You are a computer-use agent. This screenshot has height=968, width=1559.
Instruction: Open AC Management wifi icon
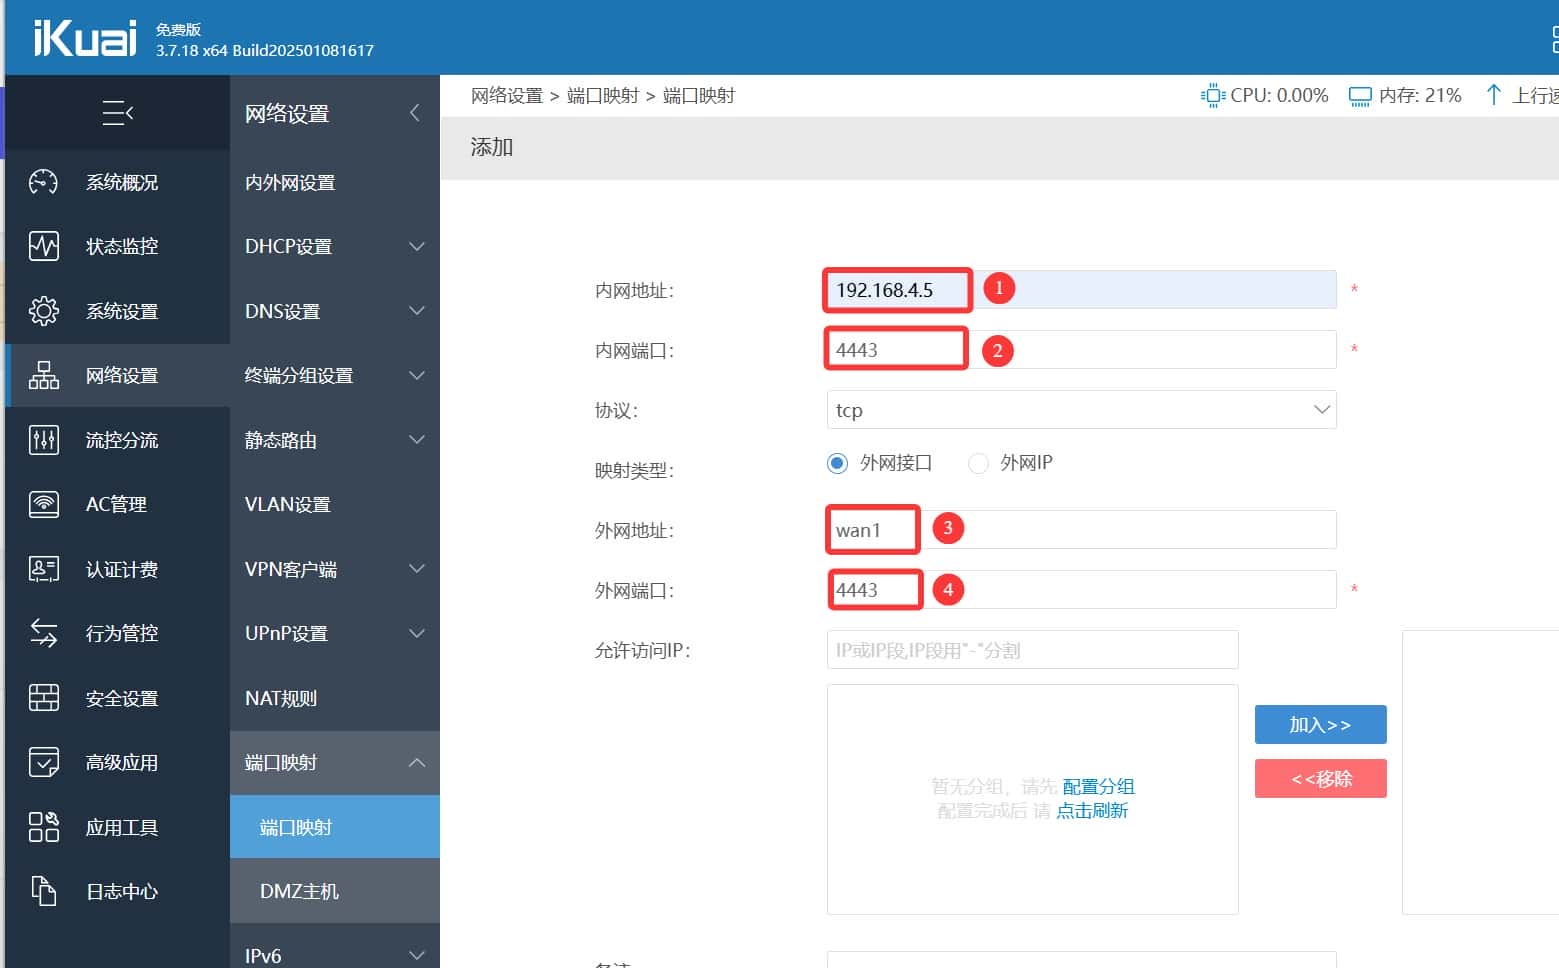point(43,504)
